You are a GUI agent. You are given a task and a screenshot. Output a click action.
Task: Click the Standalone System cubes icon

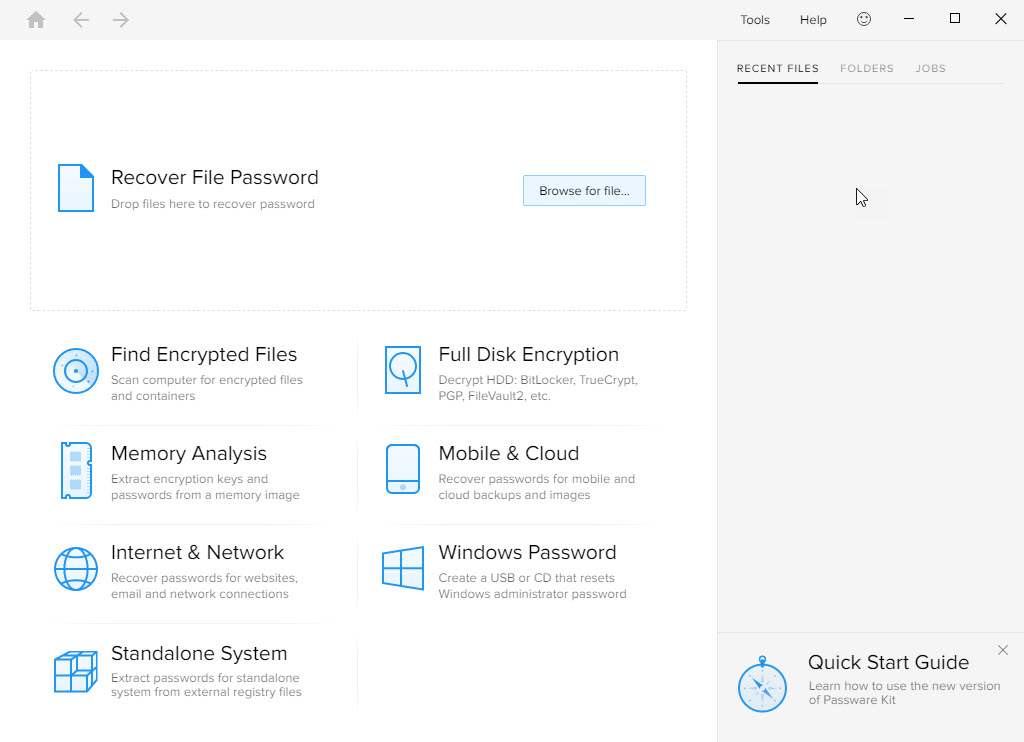coord(76,671)
